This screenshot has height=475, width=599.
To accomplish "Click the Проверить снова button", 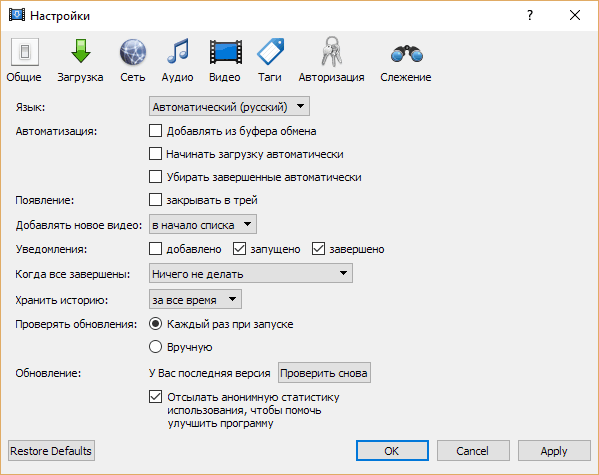I will tap(324, 373).
